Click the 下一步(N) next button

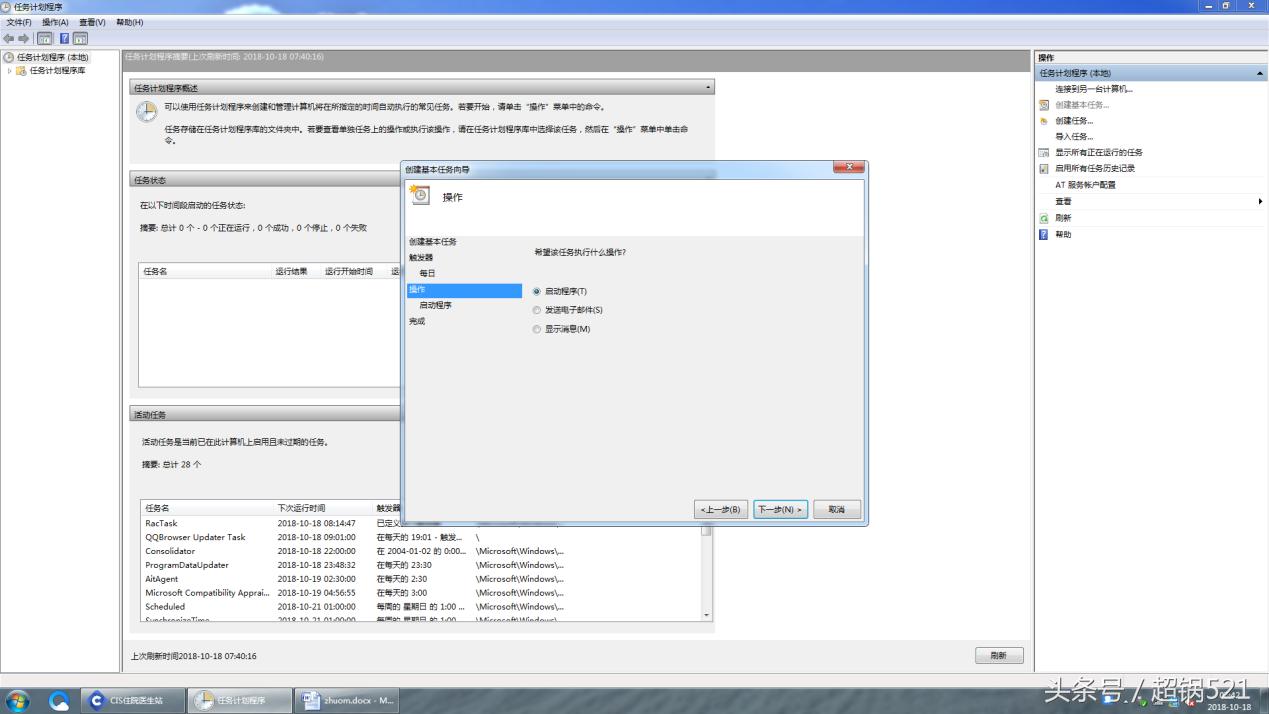(x=780, y=510)
